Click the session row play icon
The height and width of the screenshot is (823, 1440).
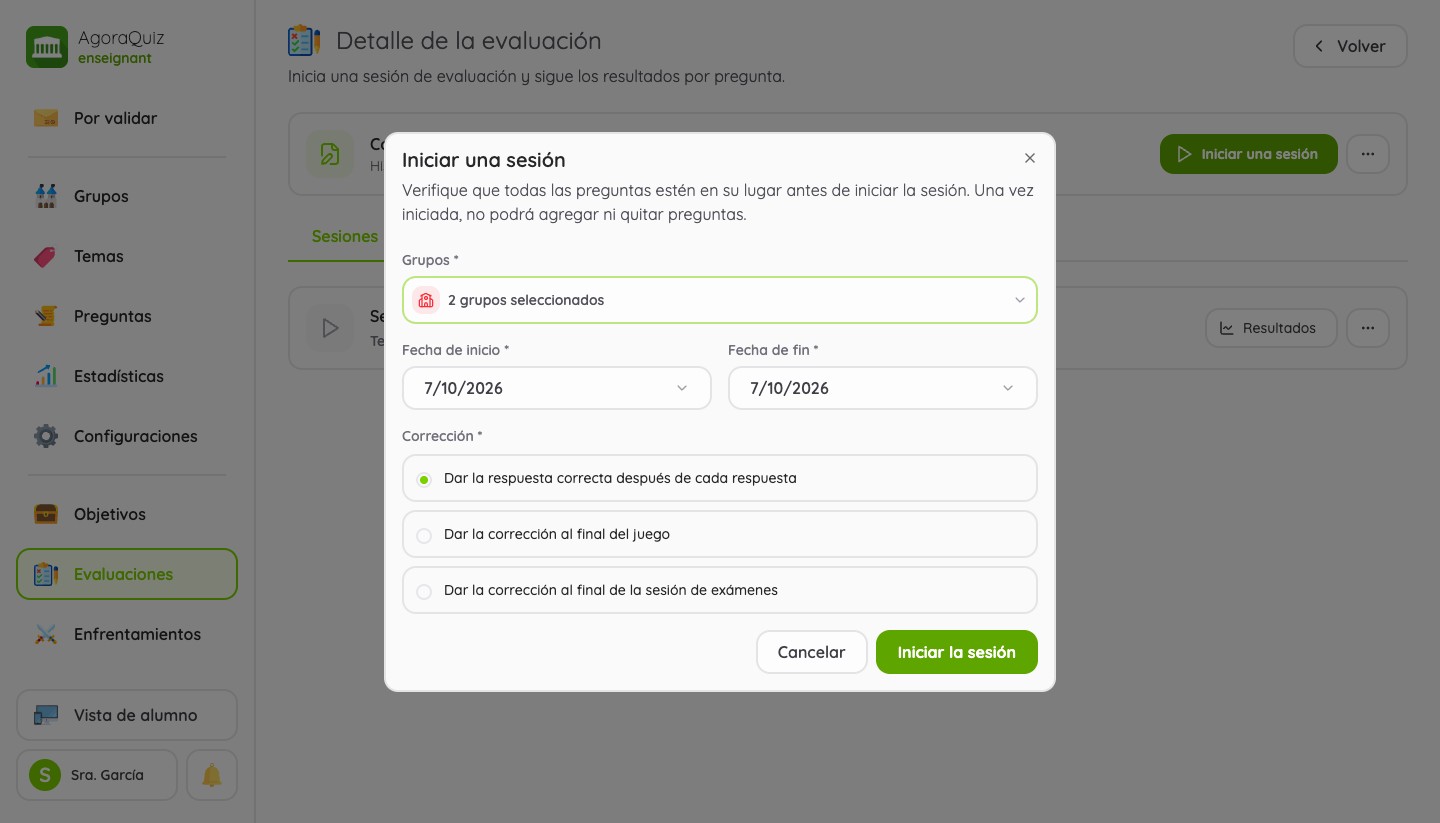(330, 328)
